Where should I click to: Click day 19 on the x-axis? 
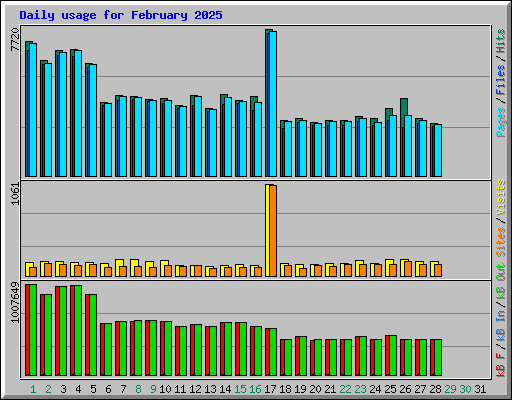pyautogui.click(x=300, y=389)
